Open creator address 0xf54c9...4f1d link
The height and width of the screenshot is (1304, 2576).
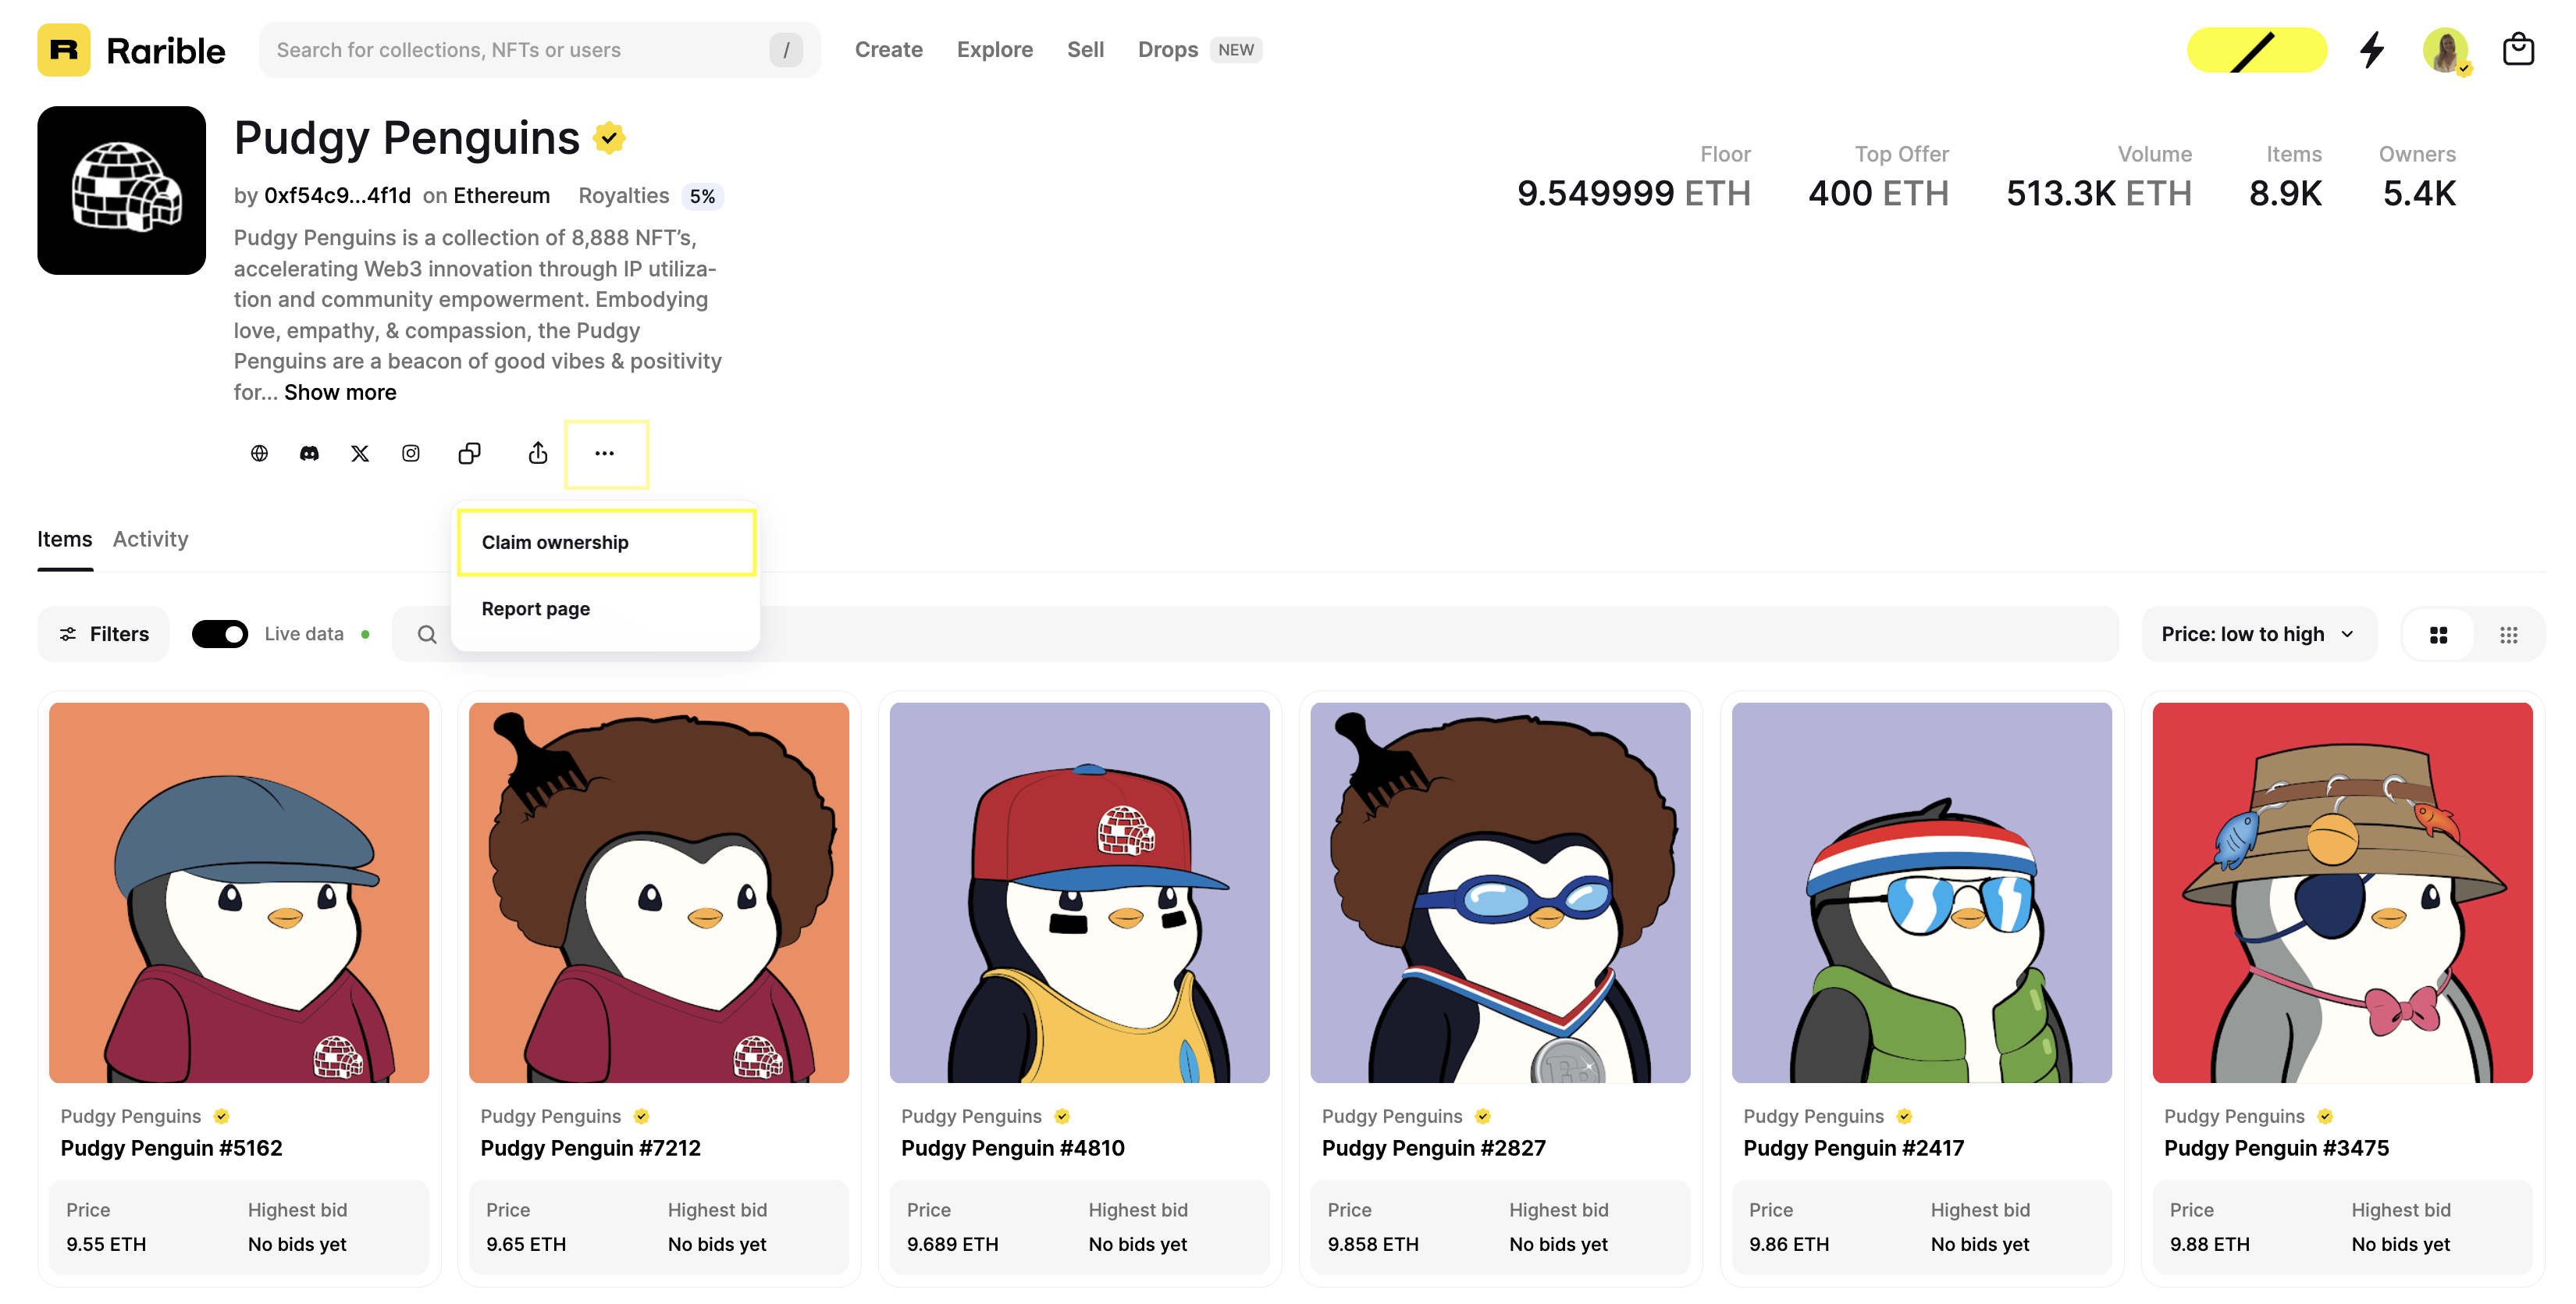337,196
